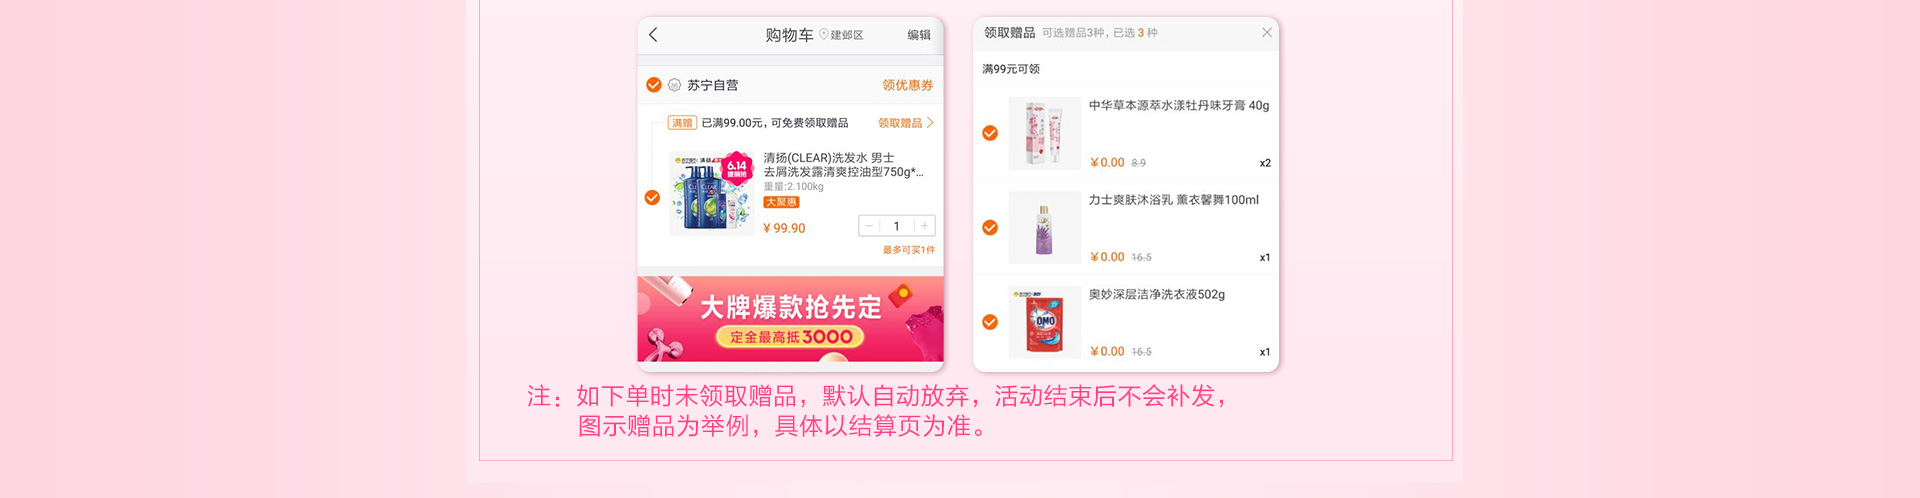Click 编辑 in the cart header
The width and height of the screenshot is (1920, 498).
pos(919,35)
